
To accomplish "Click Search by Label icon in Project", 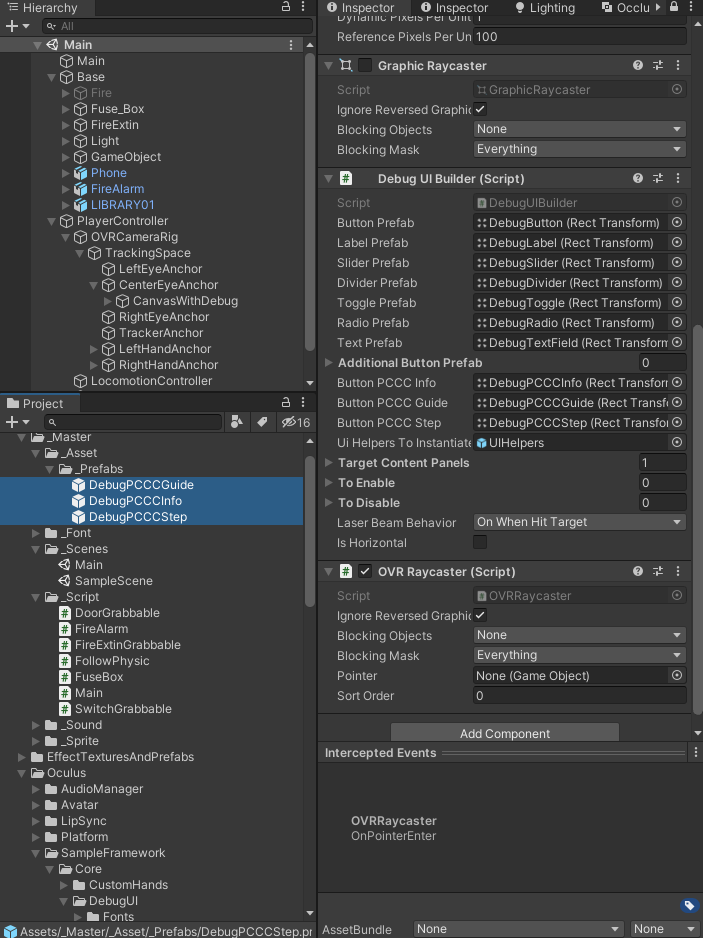I will coord(262,422).
